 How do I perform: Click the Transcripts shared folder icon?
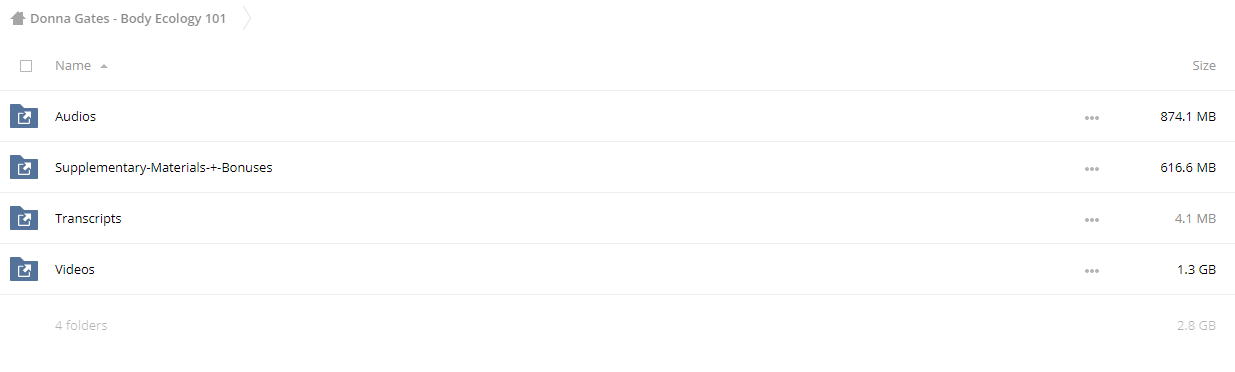pyautogui.click(x=24, y=218)
